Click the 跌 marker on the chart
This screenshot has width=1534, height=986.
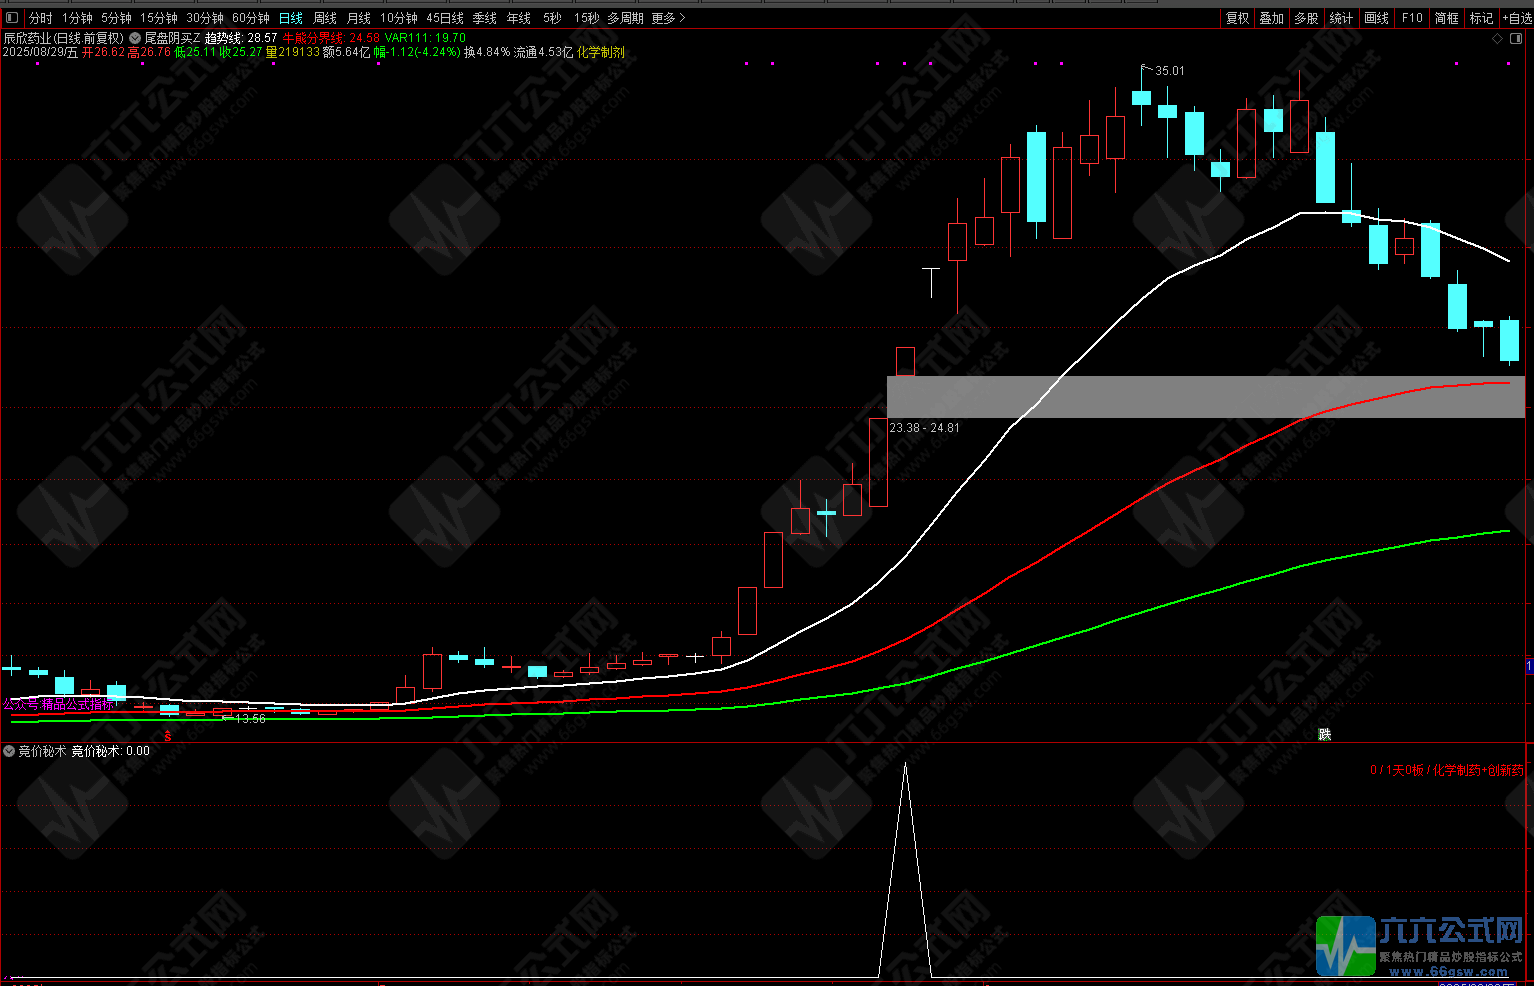tap(1325, 734)
